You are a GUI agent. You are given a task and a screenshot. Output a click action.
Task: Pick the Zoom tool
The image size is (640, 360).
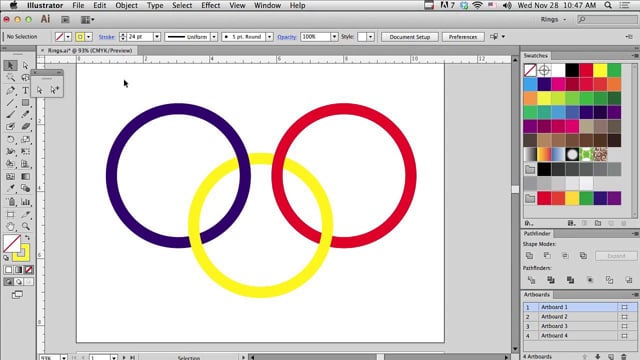pyautogui.click(x=25, y=227)
